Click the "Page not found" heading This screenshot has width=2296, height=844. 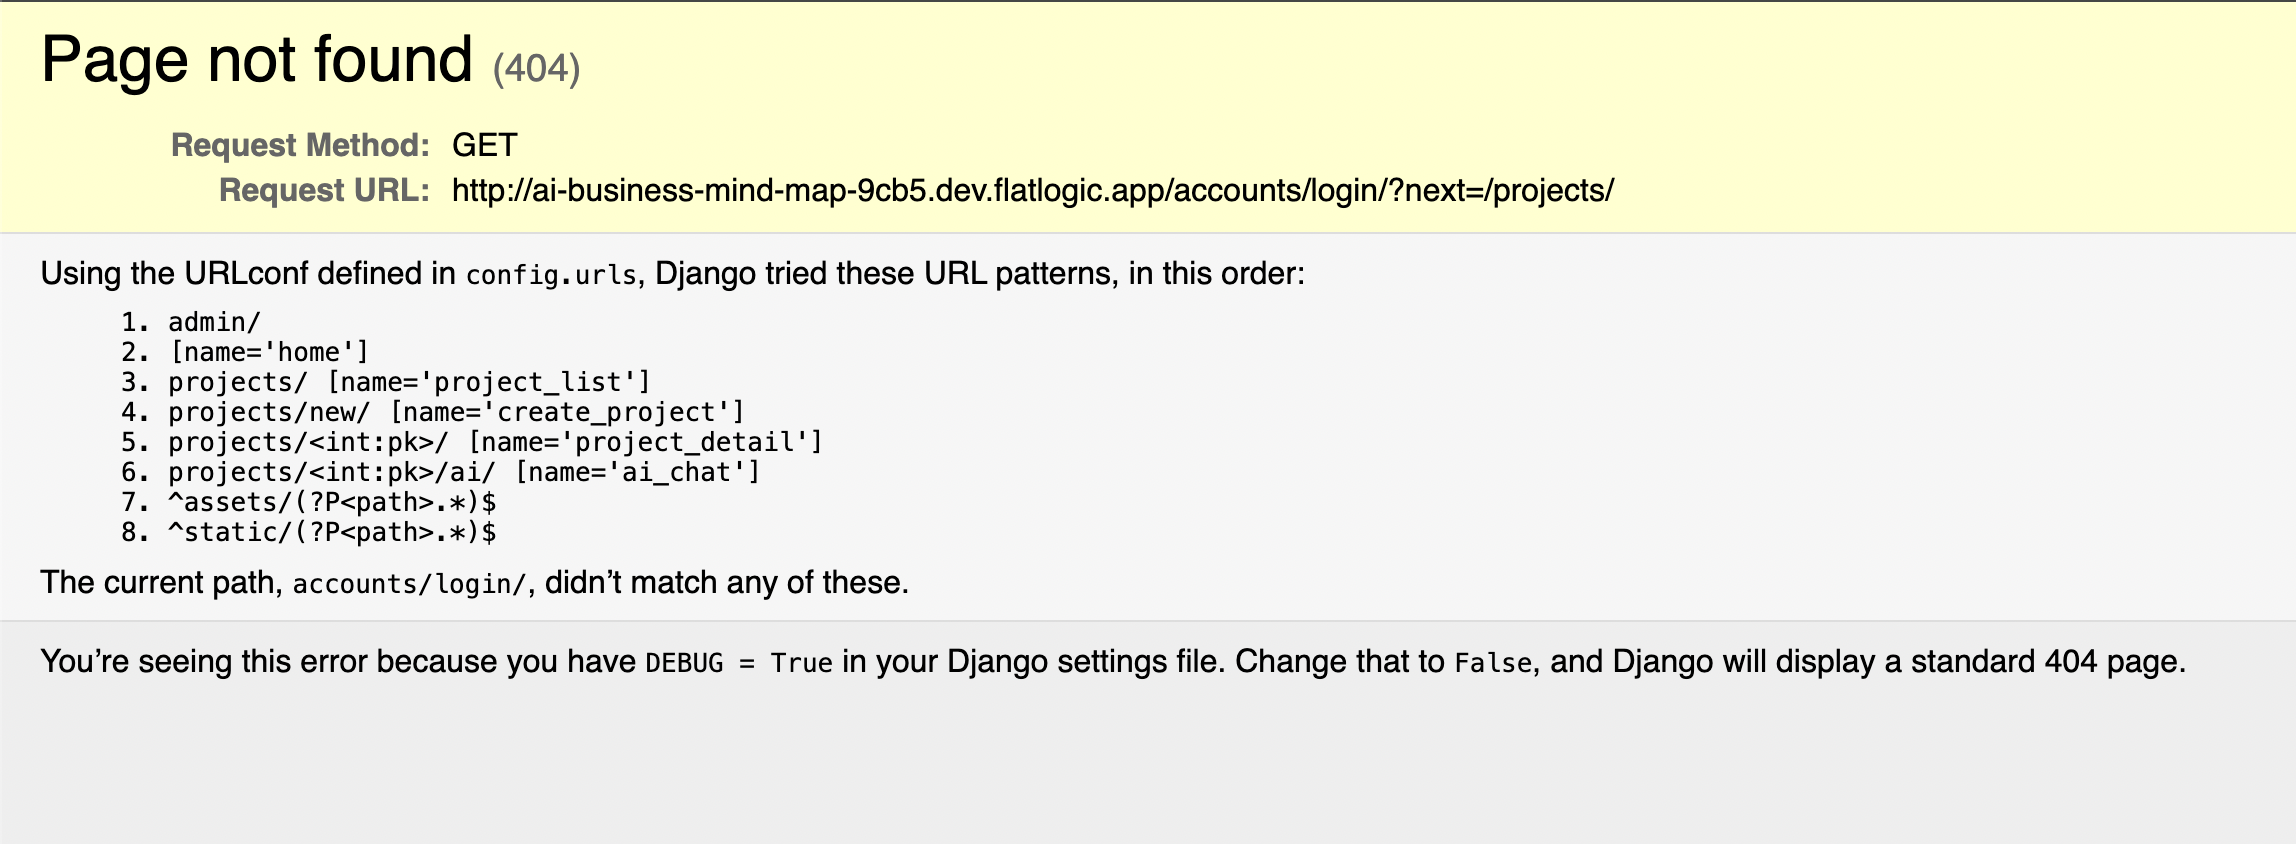point(256,60)
